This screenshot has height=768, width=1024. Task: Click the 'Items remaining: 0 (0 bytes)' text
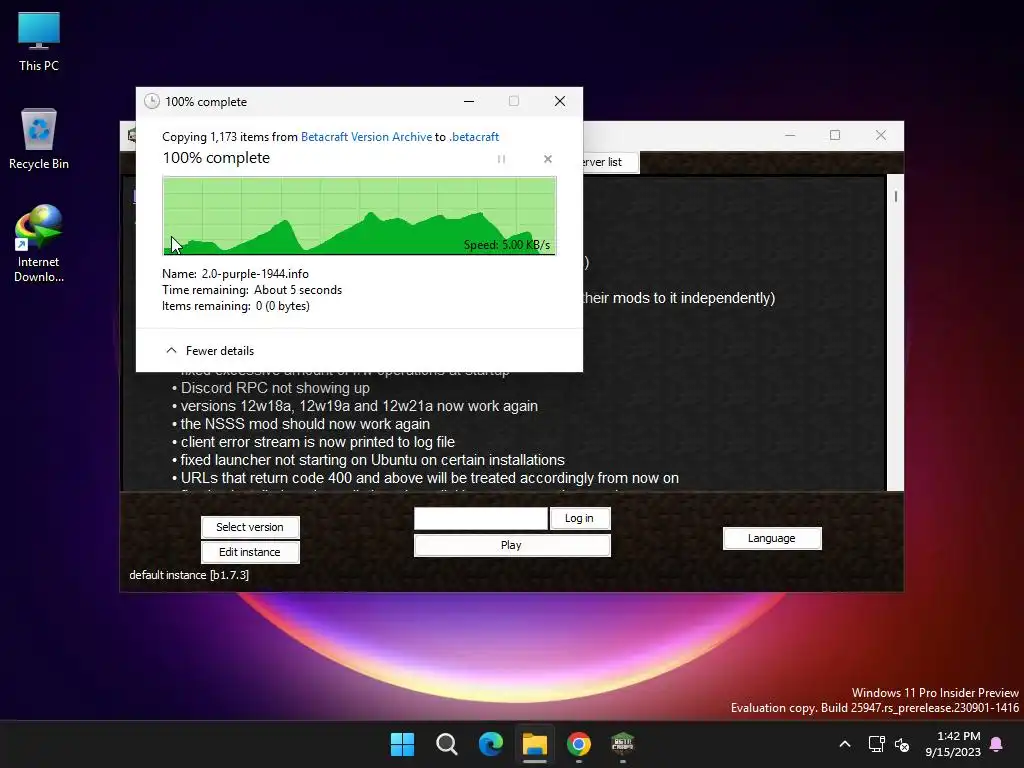[x=236, y=306]
